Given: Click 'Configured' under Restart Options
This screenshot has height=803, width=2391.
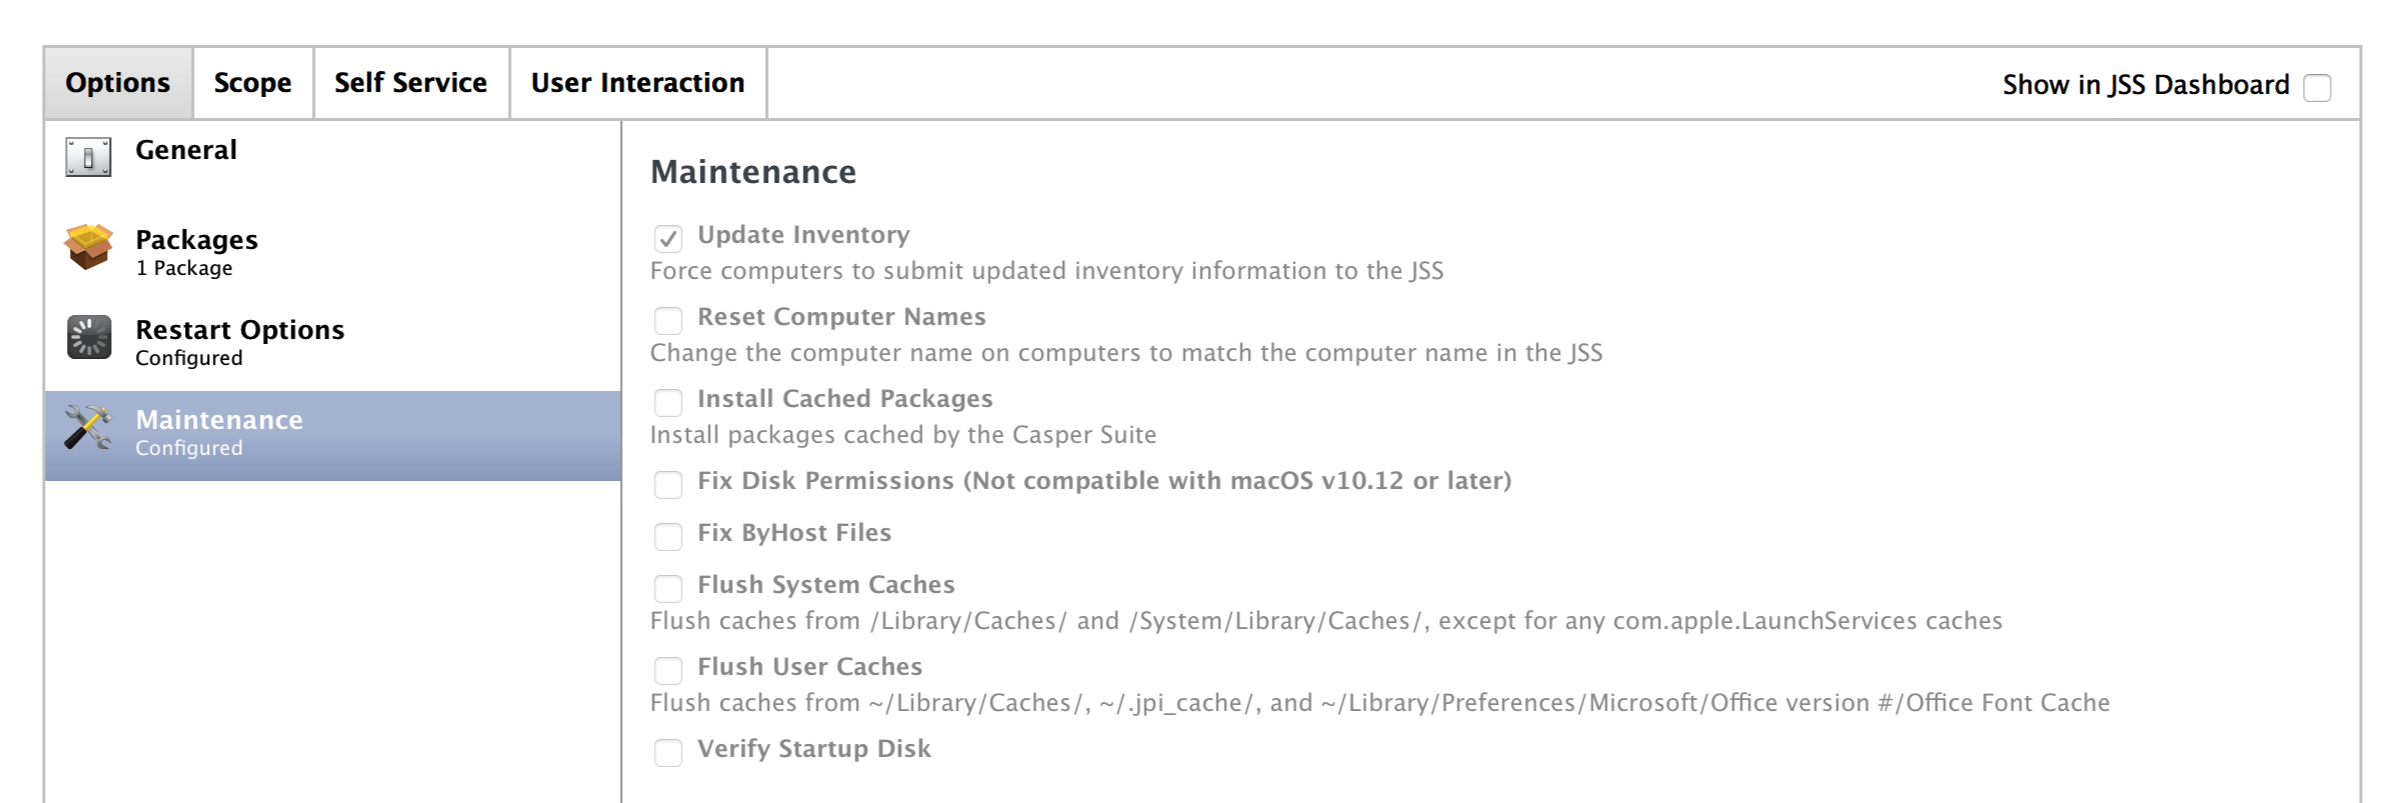Looking at the screenshot, I should (189, 358).
